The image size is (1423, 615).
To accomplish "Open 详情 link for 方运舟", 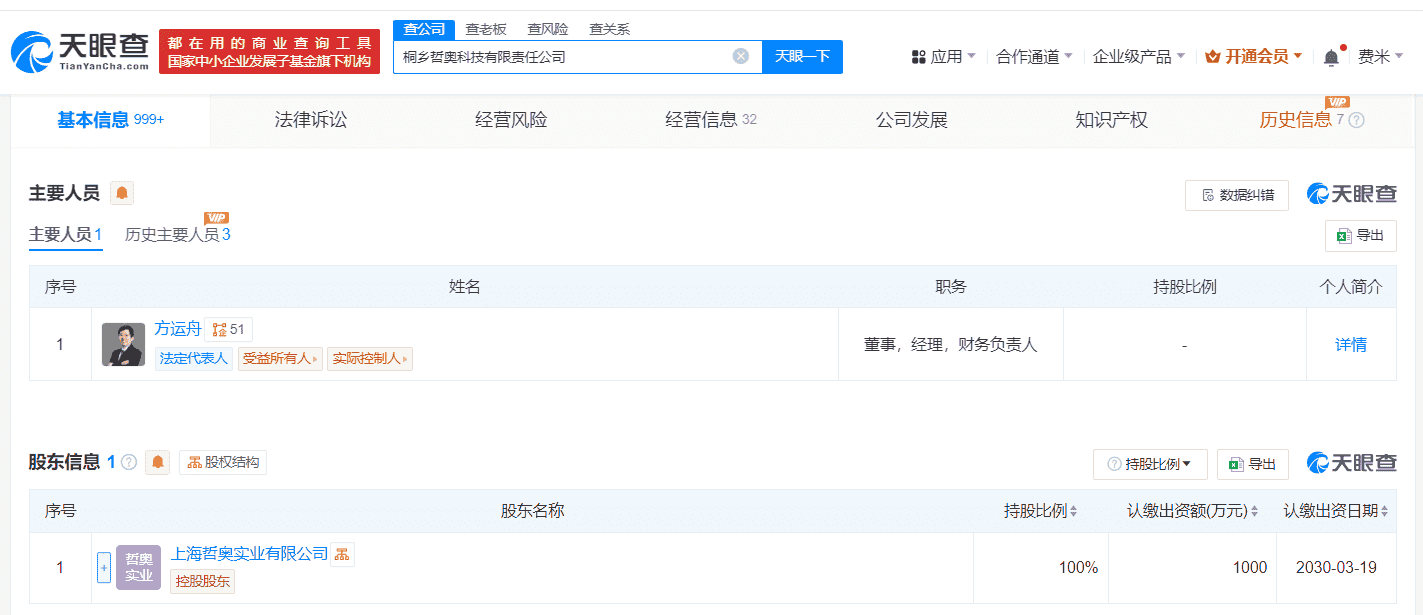I will click(1350, 344).
